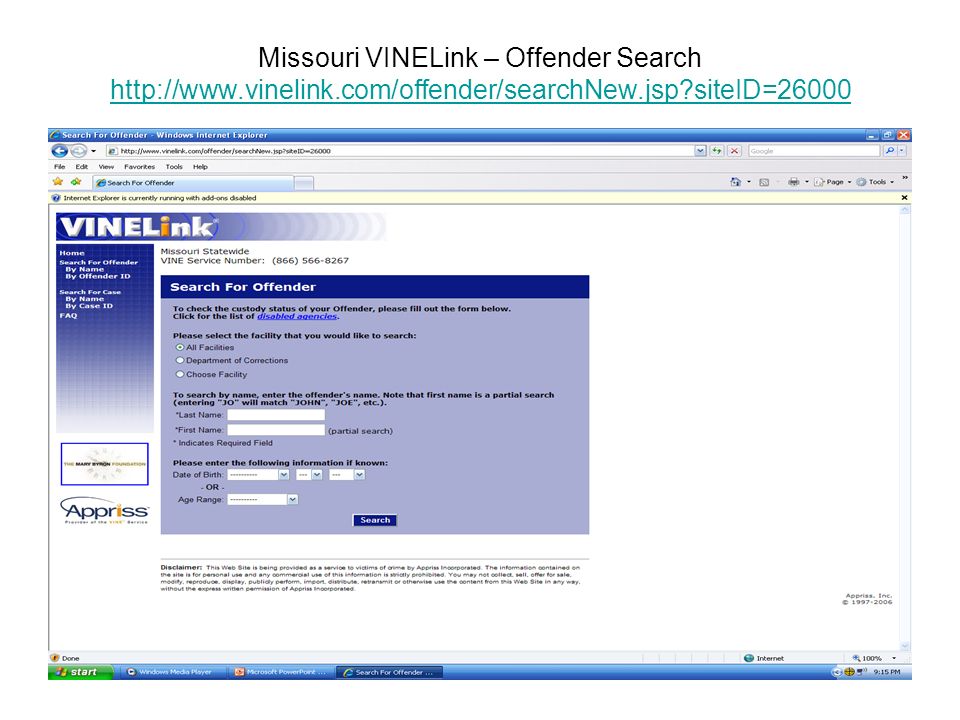960x720 pixels.
Task: Click By Case ID sidebar link
Action: coord(89,306)
